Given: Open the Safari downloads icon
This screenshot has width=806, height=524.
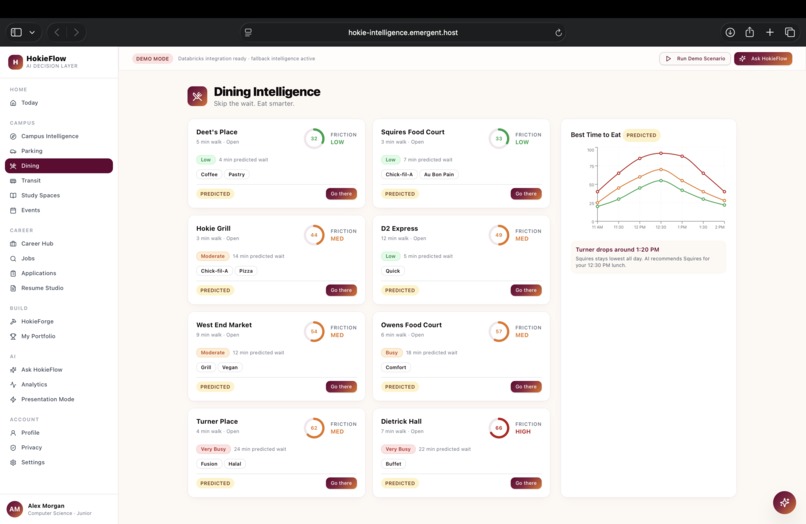Looking at the screenshot, I should (730, 32).
